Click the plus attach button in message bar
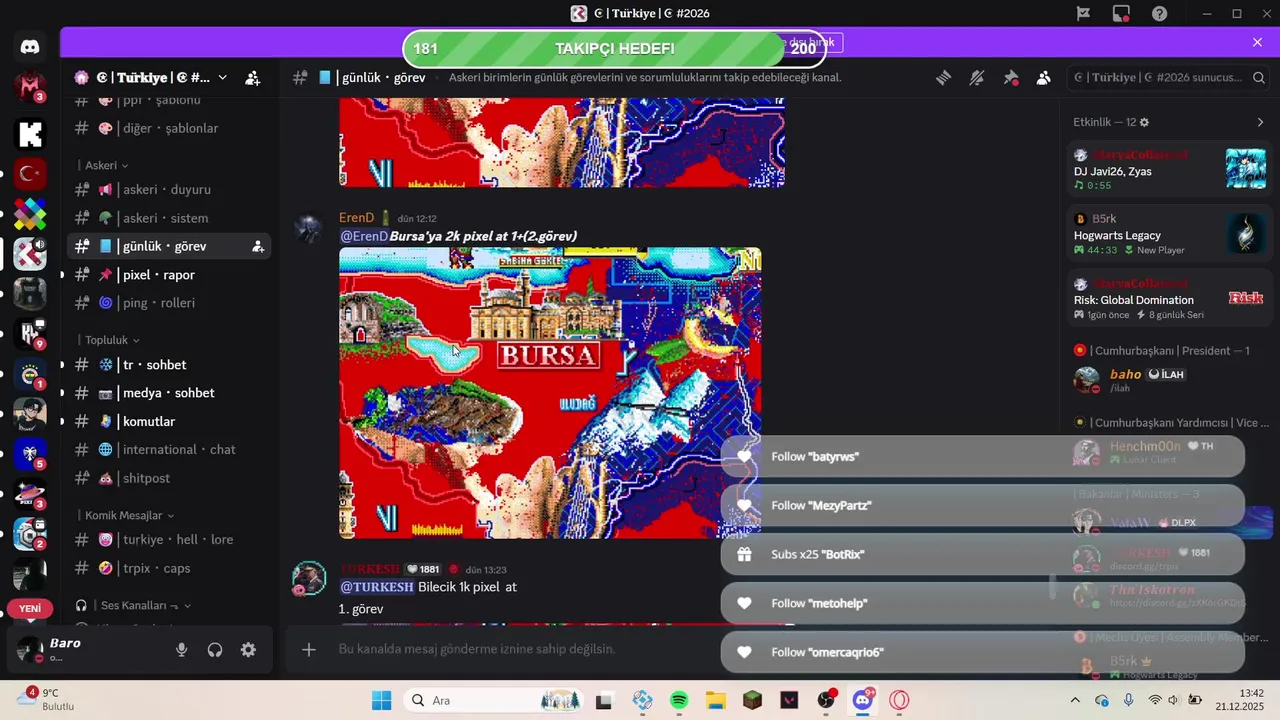This screenshot has height=720, width=1280. [x=309, y=649]
